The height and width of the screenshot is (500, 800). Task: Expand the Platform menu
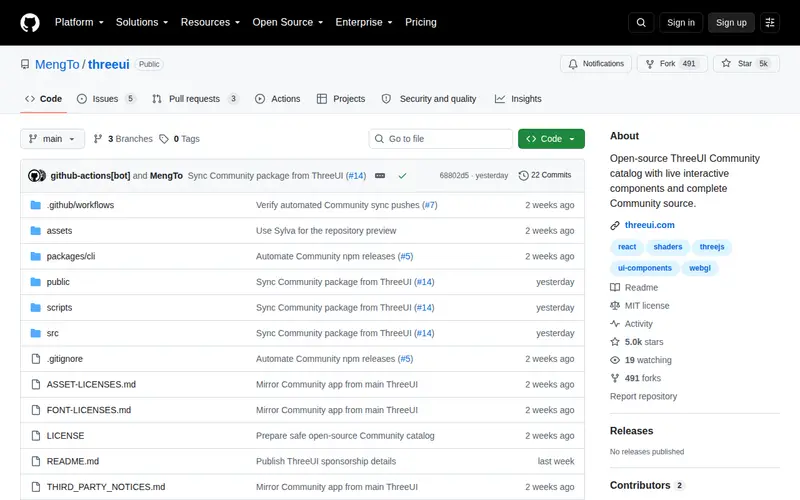(x=79, y=22)
